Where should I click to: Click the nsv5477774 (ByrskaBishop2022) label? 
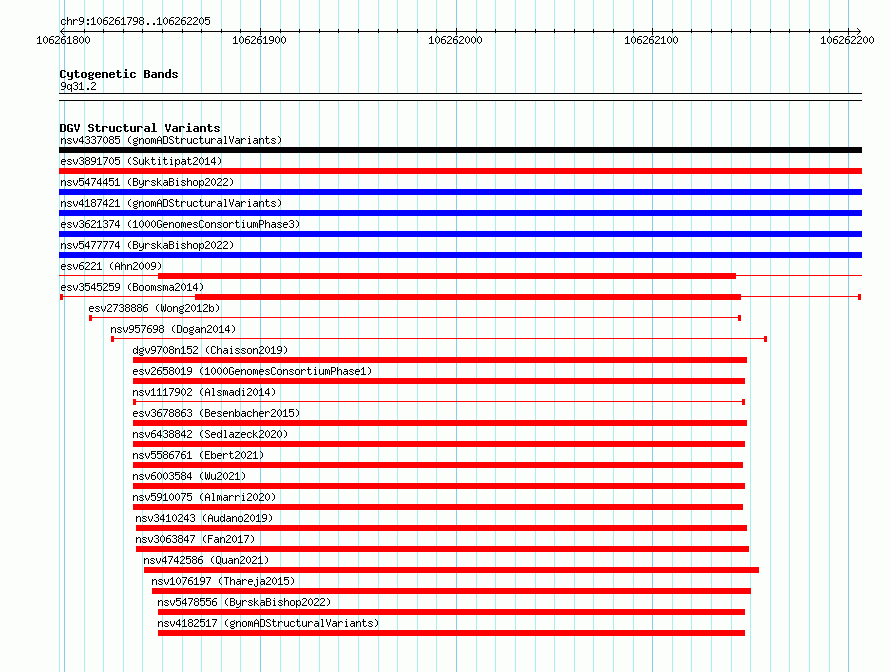point(147,245)
